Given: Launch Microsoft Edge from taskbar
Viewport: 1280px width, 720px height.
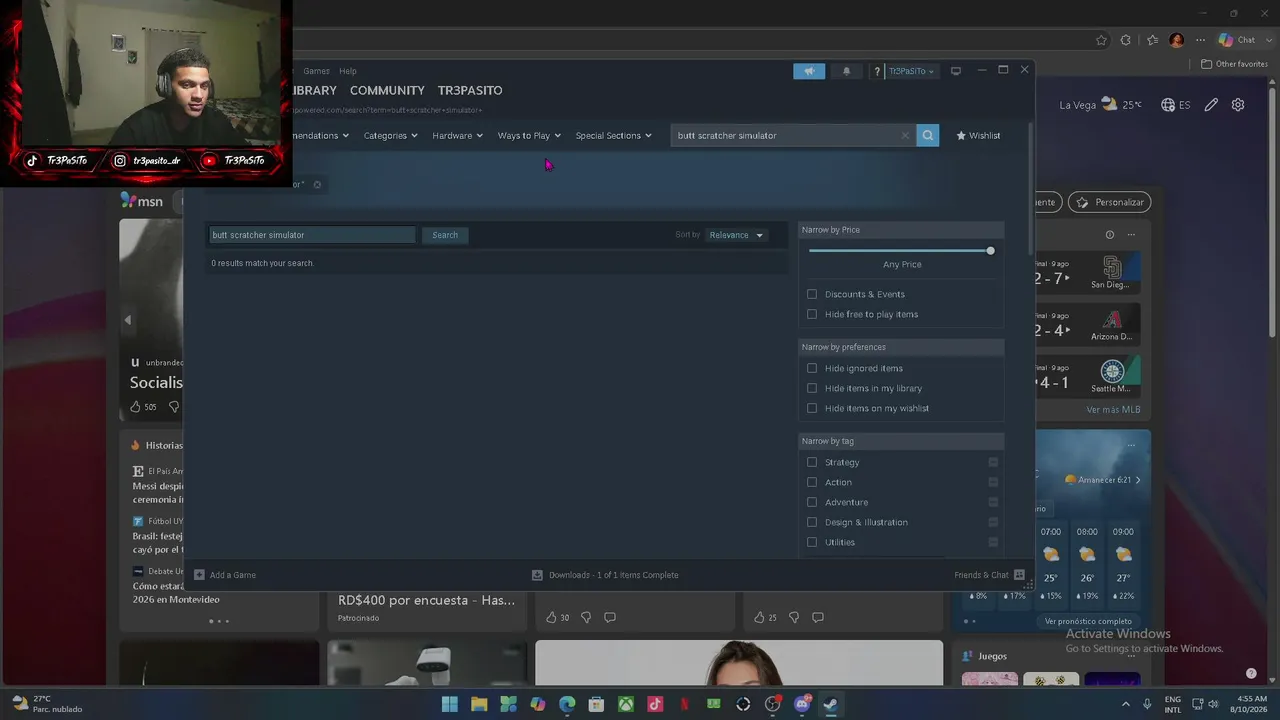Looking at the screenshot, I should (x=567, y=704).
